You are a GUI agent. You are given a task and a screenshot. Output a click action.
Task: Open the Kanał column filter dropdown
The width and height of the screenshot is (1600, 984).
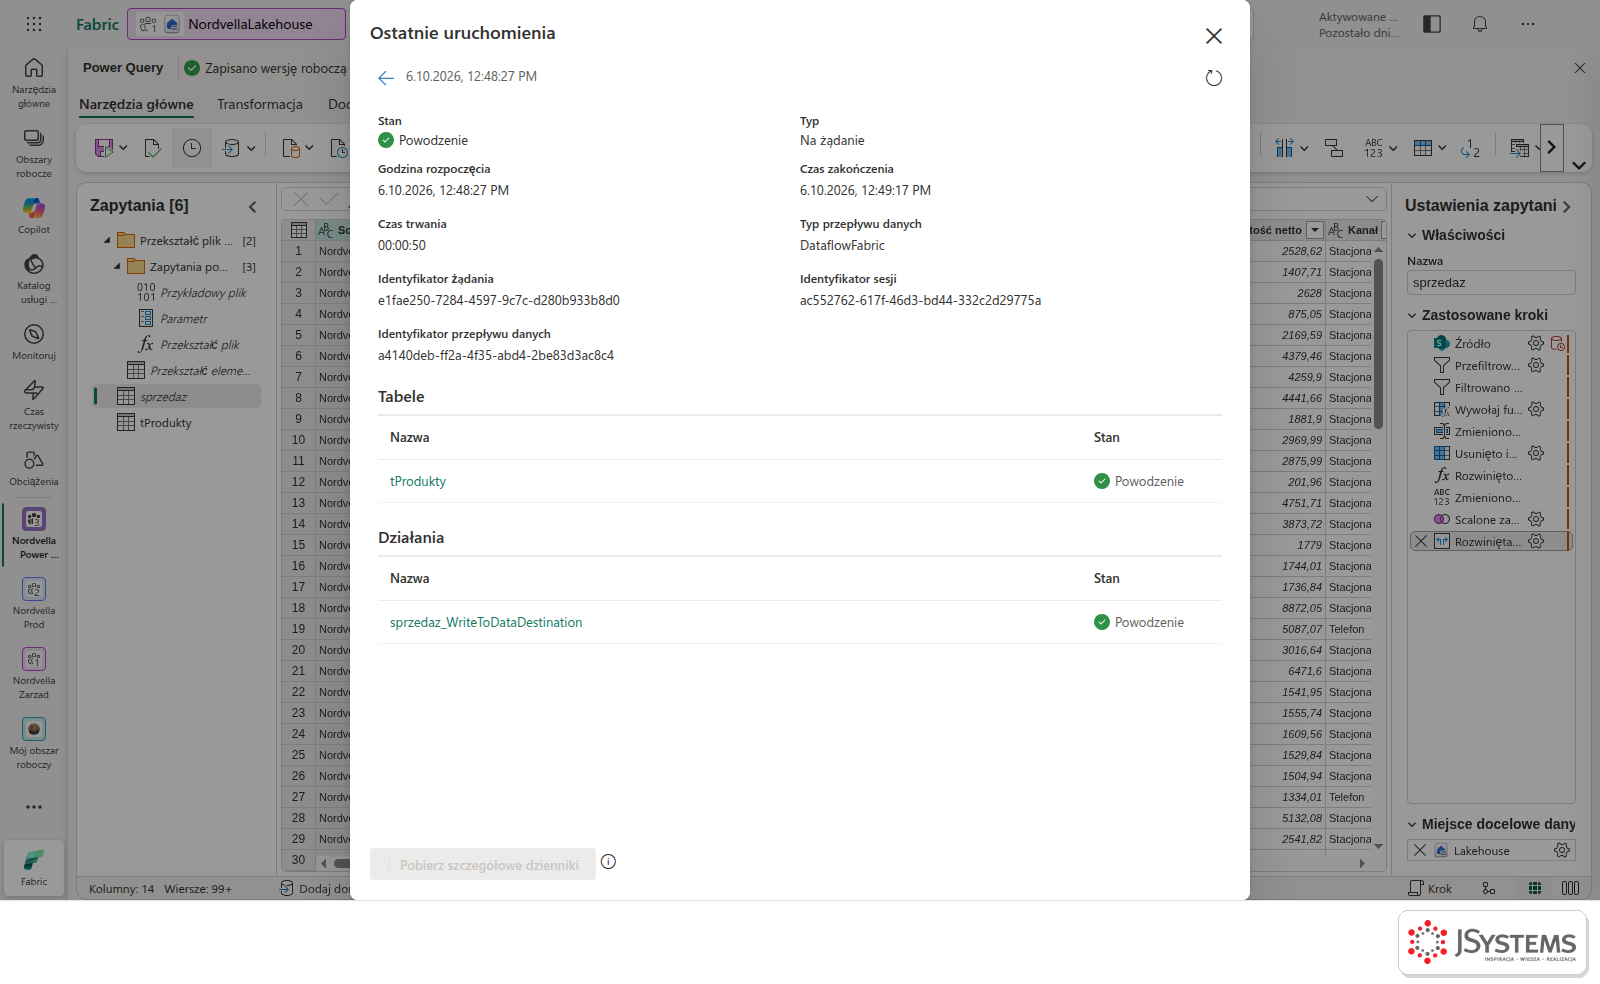[x=1384, y=230]
